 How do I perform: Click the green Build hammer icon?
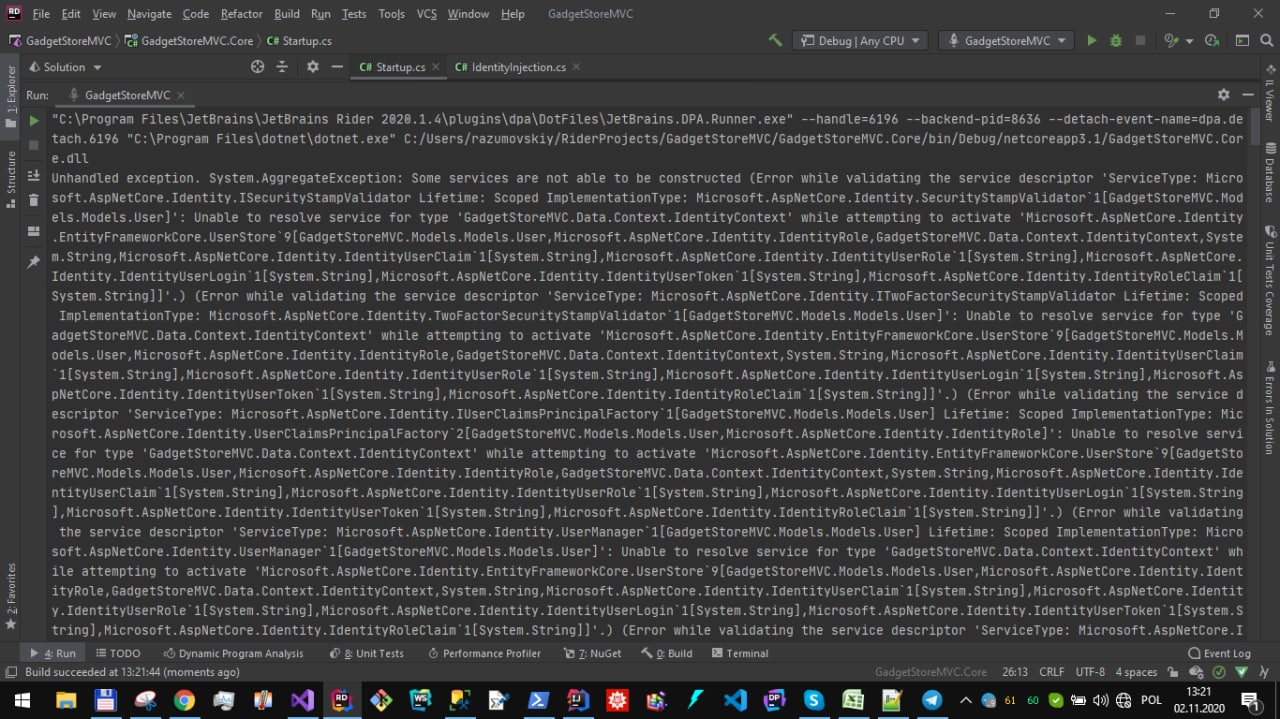coord(775,41)
